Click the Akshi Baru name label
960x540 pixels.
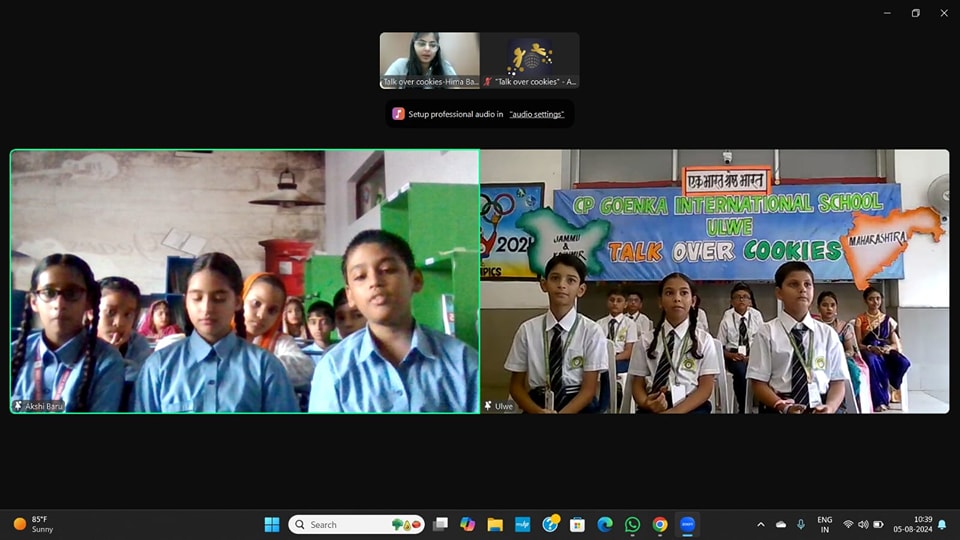pos(44,407)
